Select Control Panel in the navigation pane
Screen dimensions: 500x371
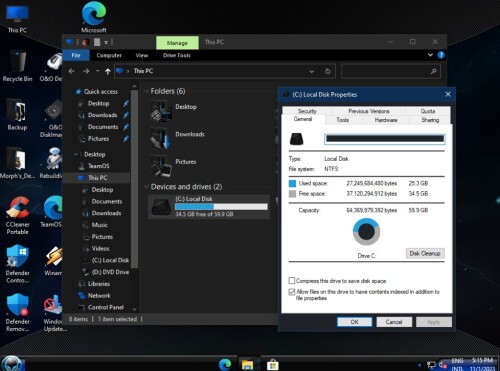[x=106, y=307]
